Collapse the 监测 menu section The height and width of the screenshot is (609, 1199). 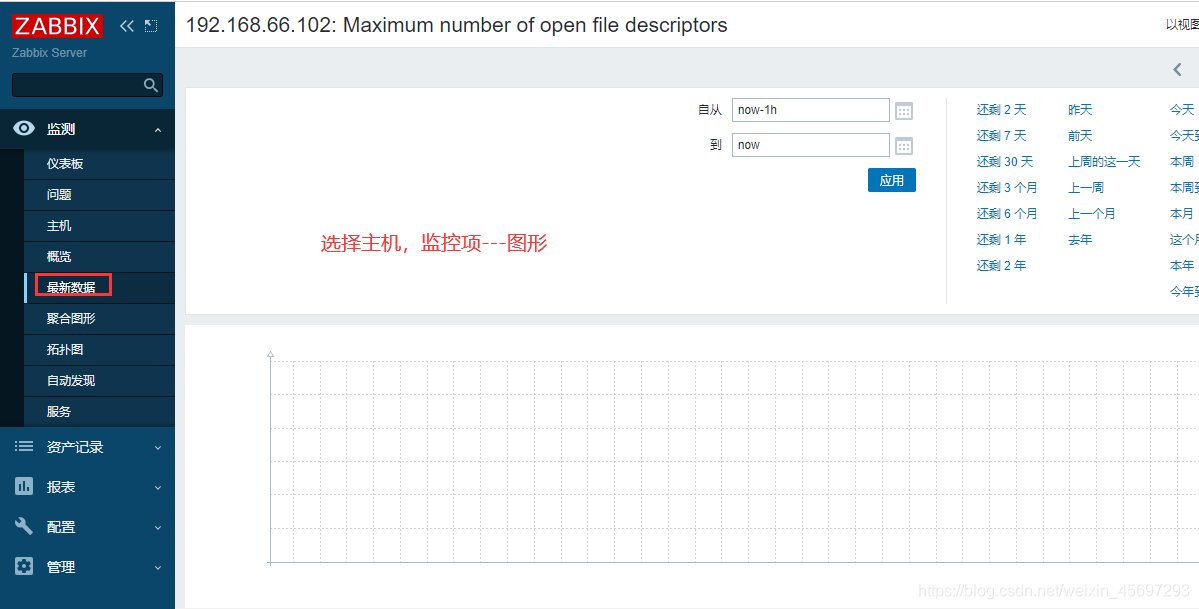point(158,130)
